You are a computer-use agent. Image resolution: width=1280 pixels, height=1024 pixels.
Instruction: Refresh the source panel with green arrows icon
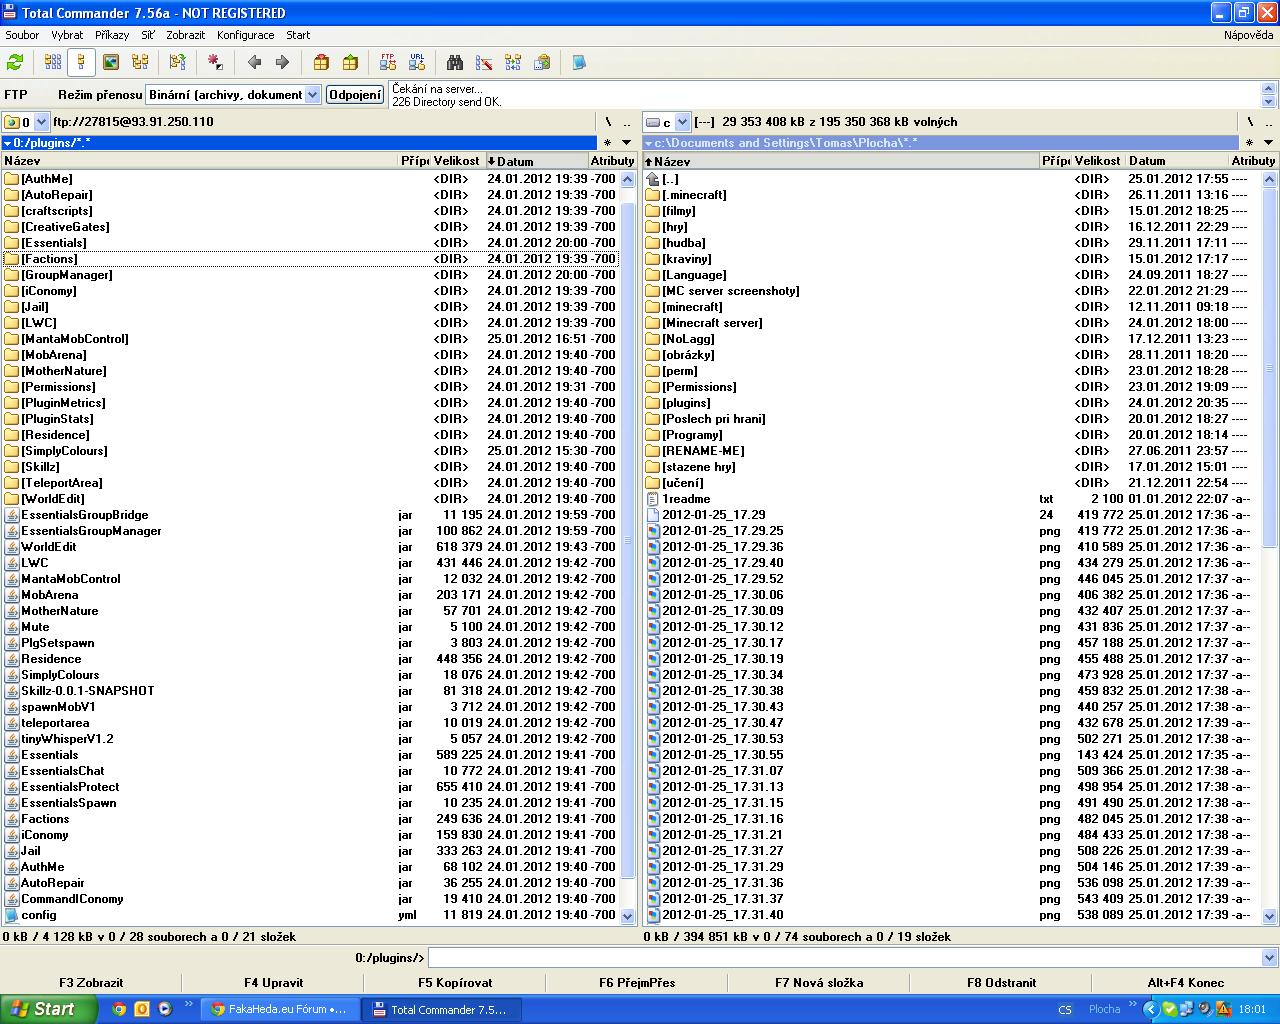point(15,62)
